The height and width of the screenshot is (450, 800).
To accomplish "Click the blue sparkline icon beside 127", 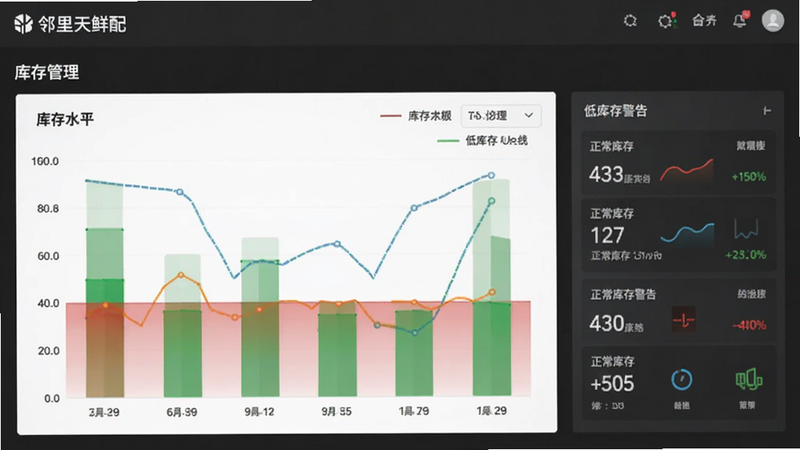I will pyautogui.click(x=687, y=233).
